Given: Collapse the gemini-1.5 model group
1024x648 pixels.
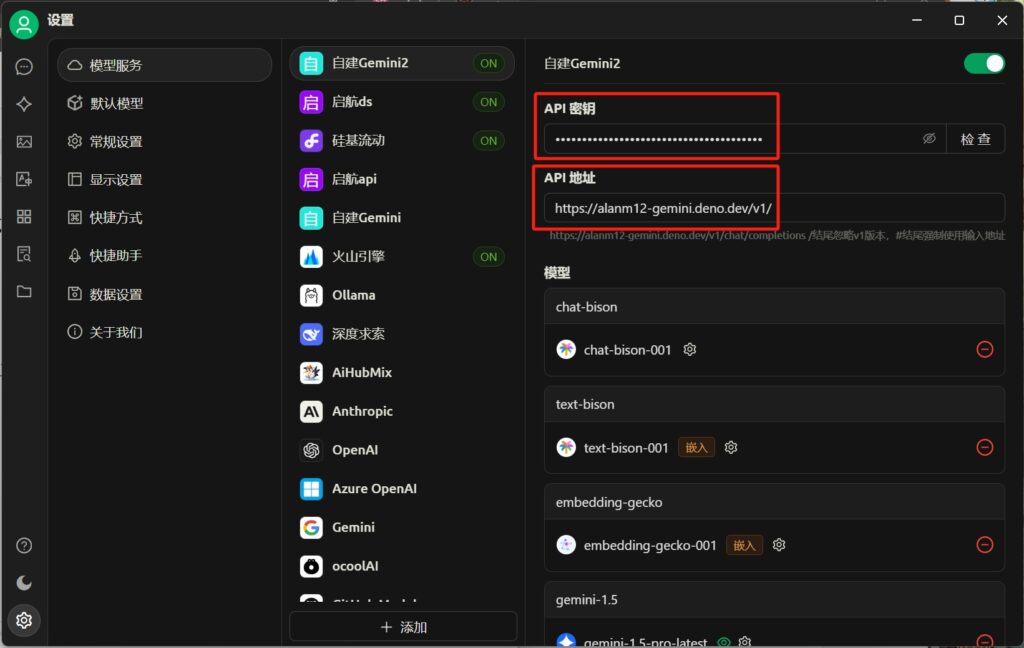Looking at the screenshot, I should (774, 600).
